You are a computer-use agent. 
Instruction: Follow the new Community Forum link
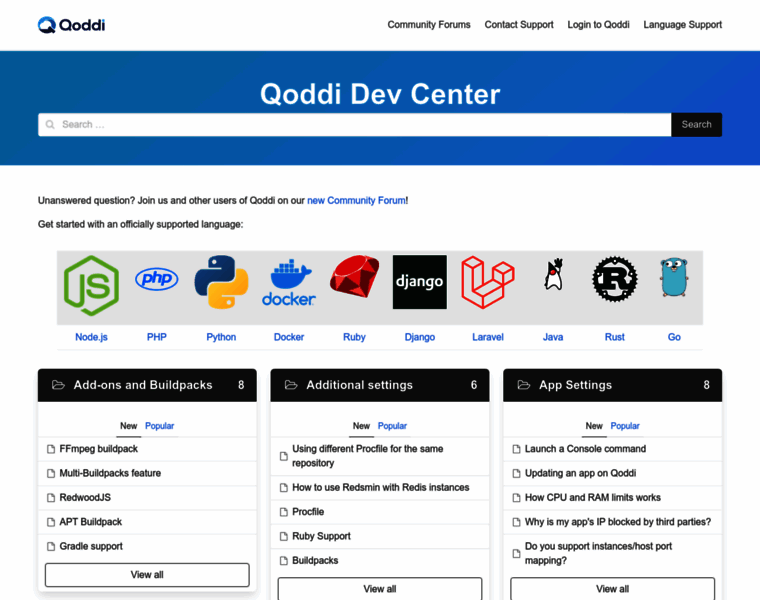pyautogui.click(x=356, y=201)
